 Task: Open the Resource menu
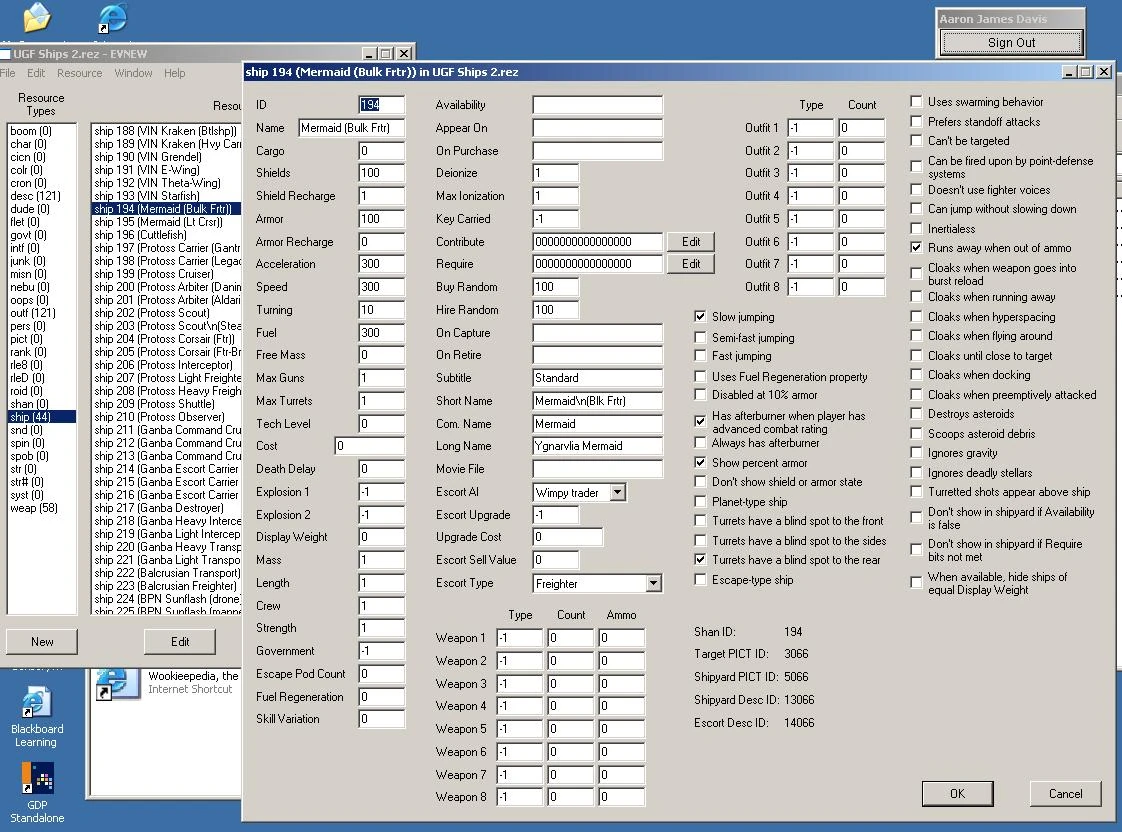(79, 73)
